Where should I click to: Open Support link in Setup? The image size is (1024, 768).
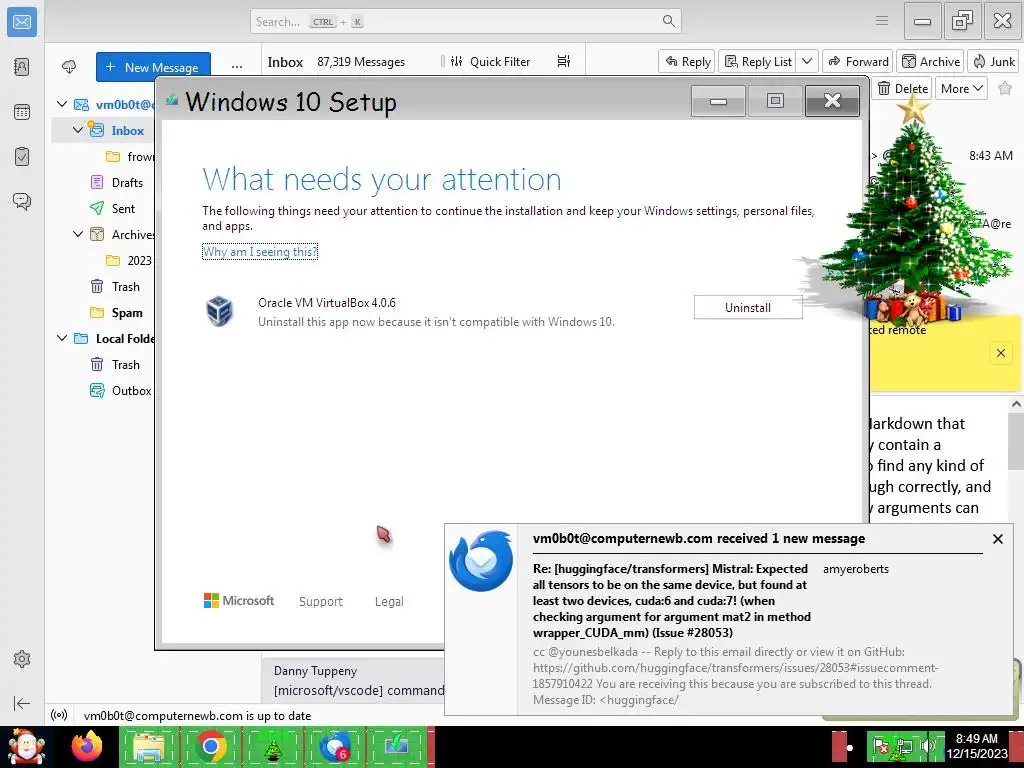(321, 601)
